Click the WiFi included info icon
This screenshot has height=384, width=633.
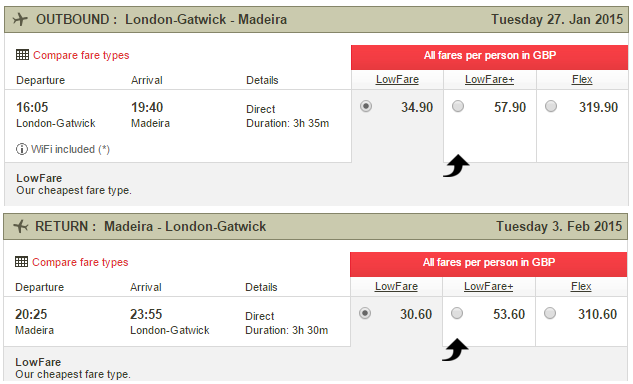coord(21,149)
